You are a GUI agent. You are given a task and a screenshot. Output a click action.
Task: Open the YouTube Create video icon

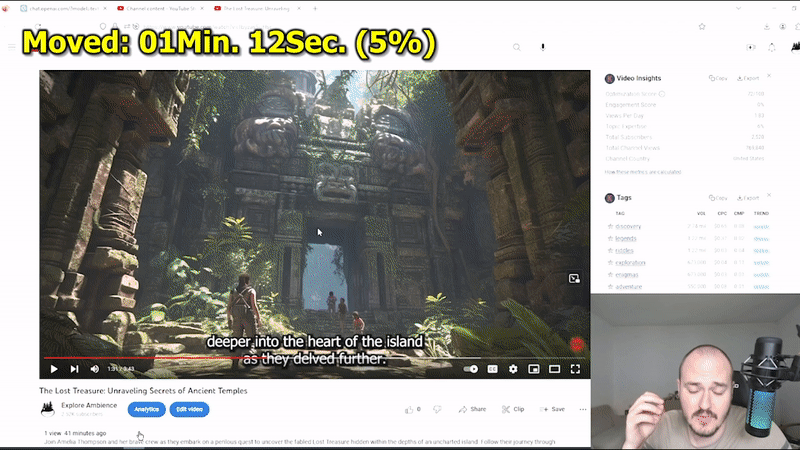[751, 47]
